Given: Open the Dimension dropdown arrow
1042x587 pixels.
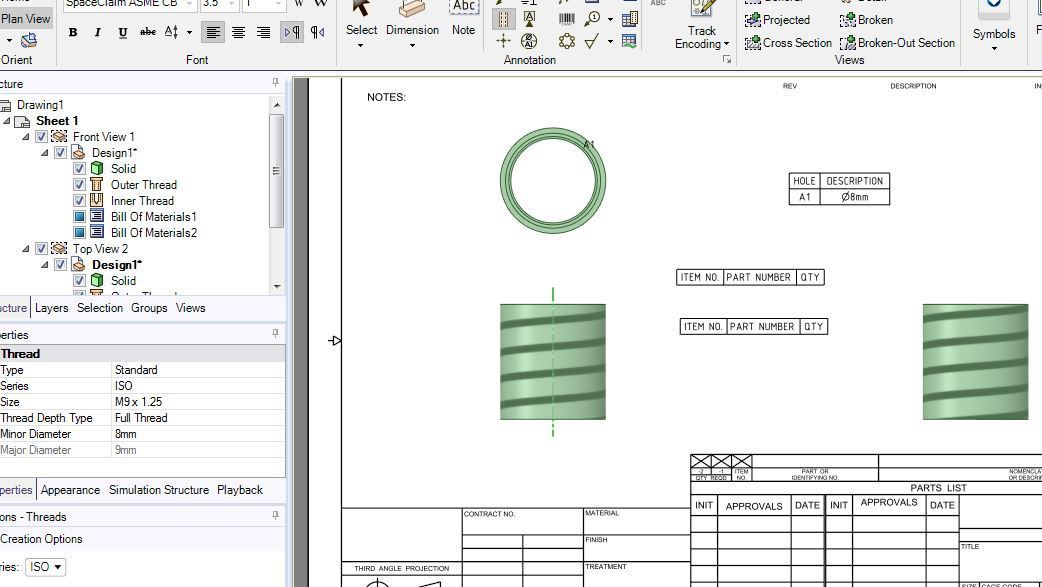Looking at the screenshot, I should 412,45.
